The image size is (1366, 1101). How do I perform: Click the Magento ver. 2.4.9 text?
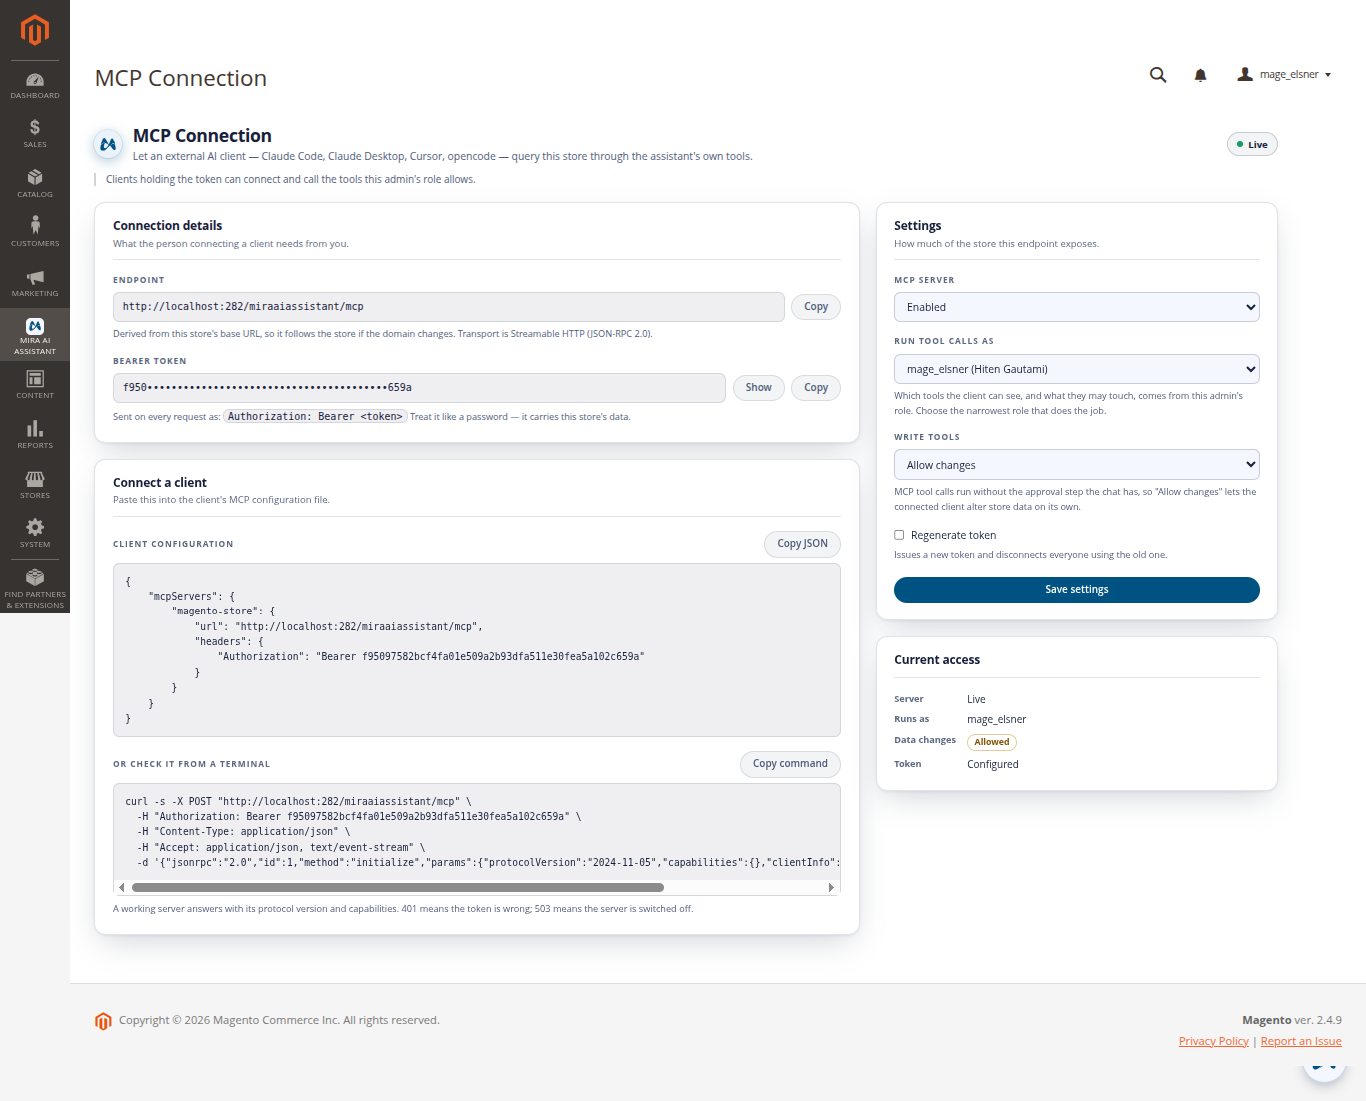click(x=1292, y=1020)
